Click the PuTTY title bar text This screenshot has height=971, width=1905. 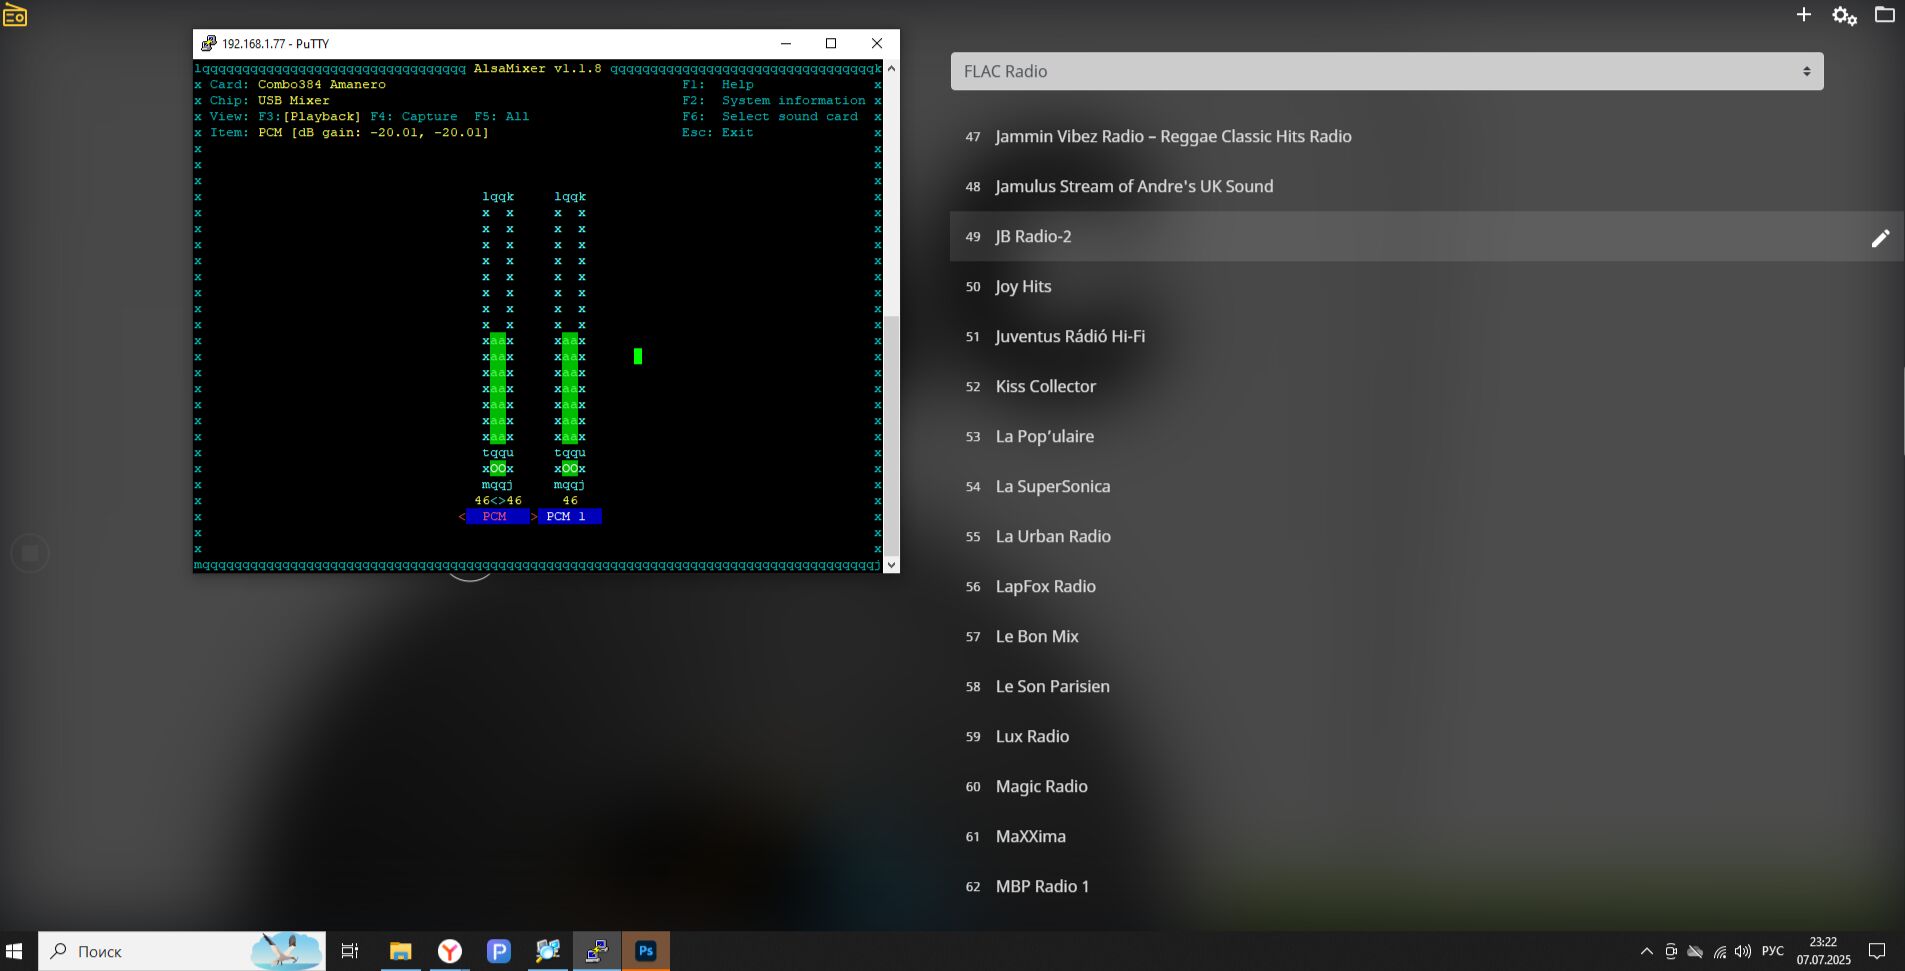pyautogui.click(x=275, y=44)
